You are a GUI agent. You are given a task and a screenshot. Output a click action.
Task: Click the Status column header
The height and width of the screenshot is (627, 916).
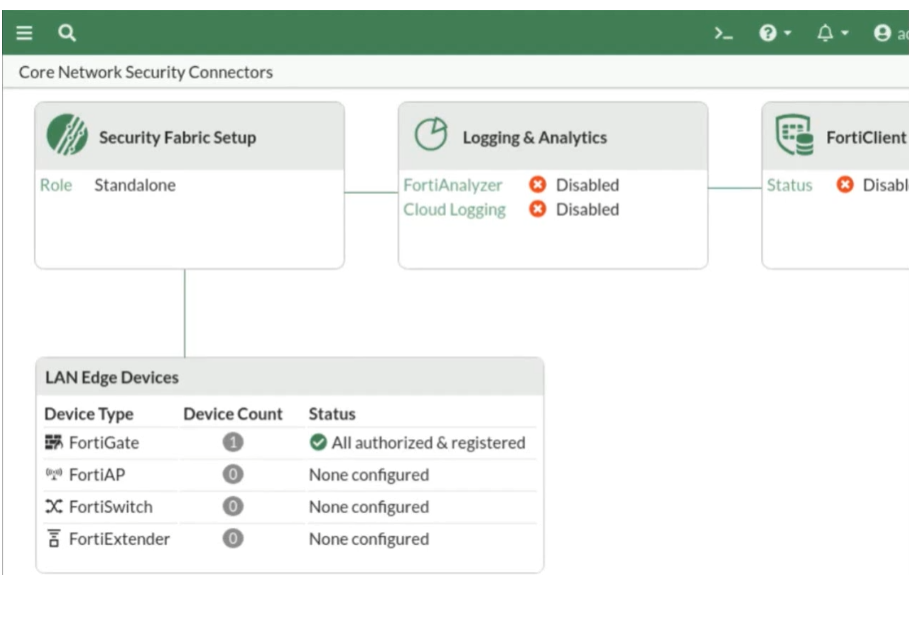[332, 414]
